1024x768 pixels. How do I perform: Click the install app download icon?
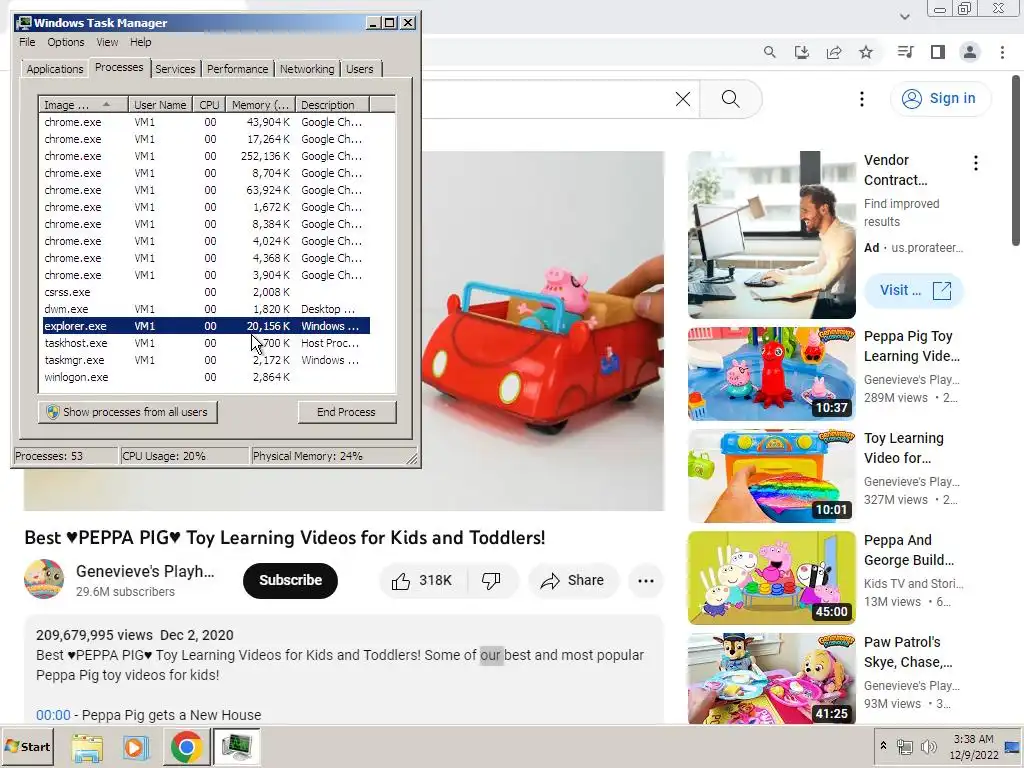[x=801, y=52]
